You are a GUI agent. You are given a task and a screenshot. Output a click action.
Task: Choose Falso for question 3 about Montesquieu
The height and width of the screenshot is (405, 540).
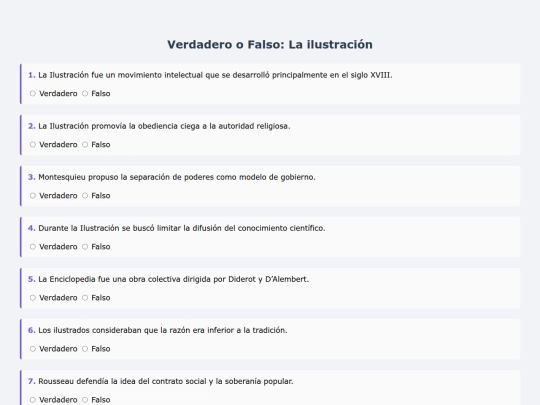click(85, 196)
